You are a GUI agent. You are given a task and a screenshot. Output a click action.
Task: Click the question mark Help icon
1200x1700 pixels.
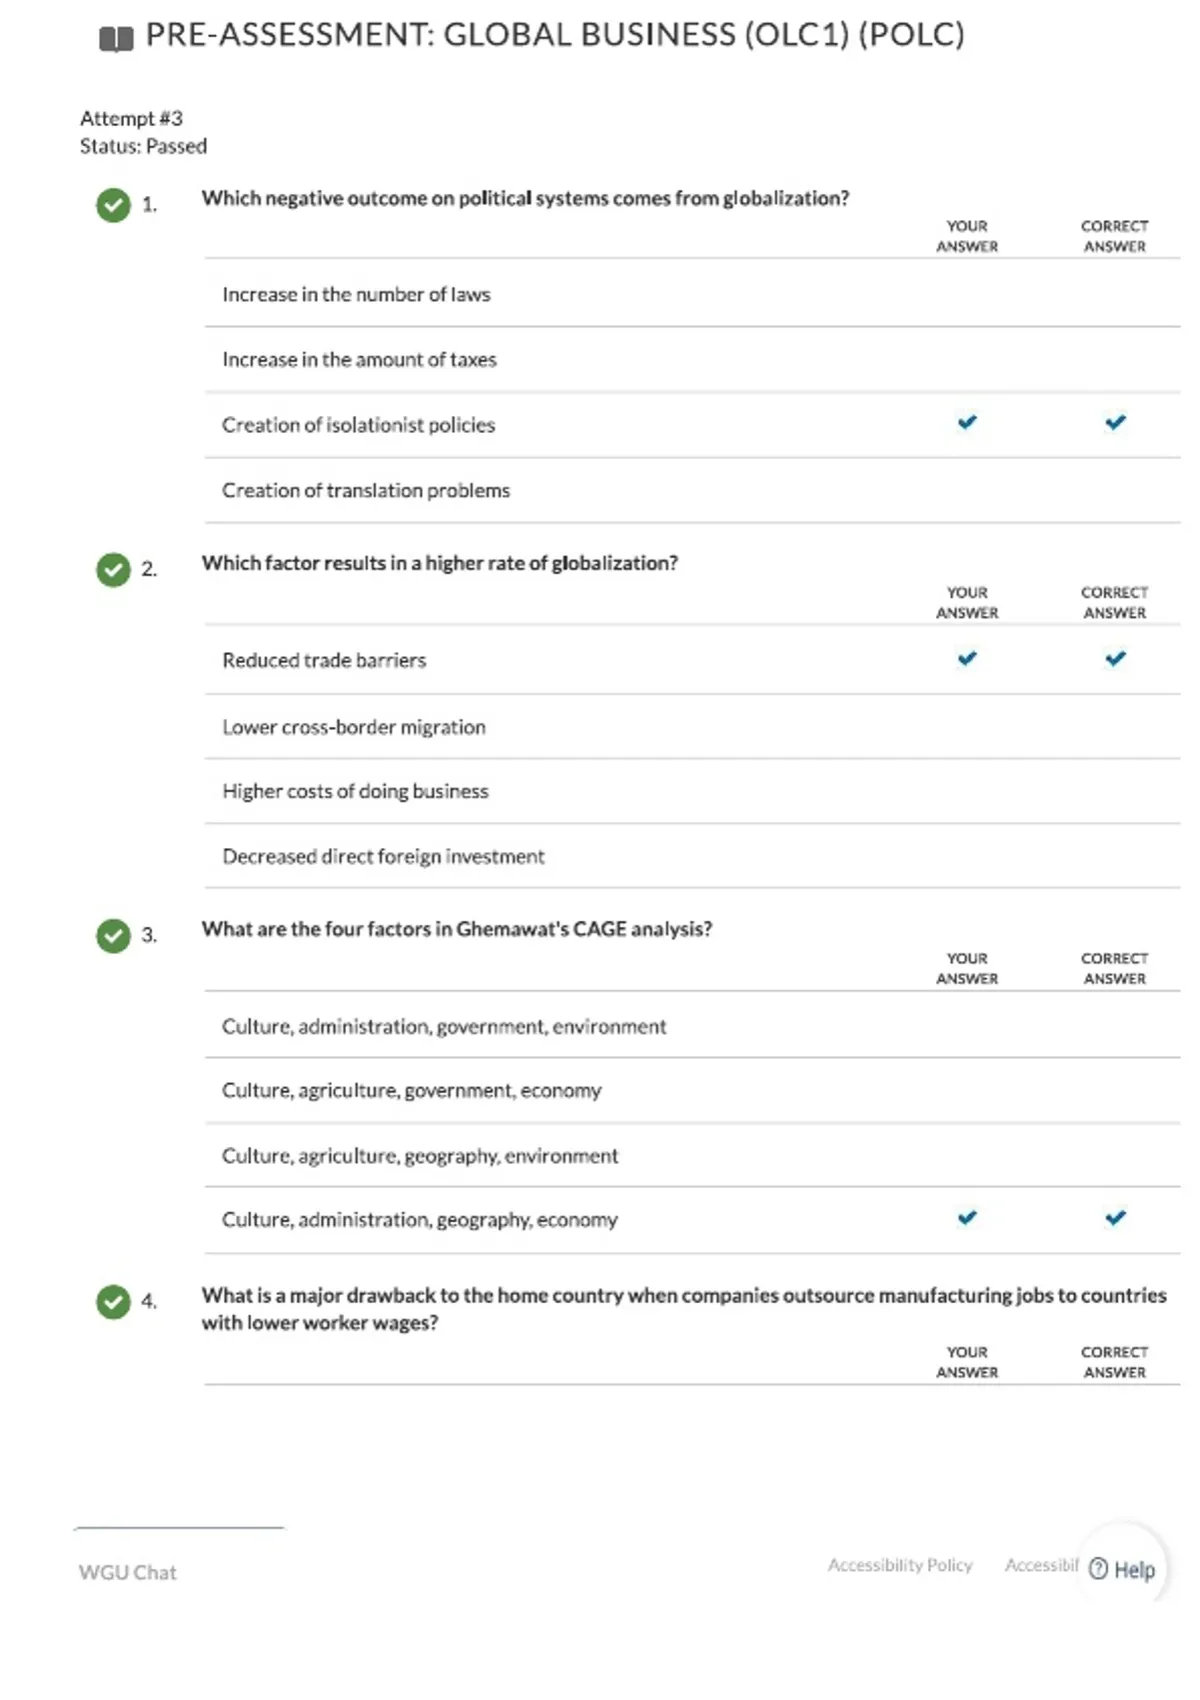tap(1098, 1569)
